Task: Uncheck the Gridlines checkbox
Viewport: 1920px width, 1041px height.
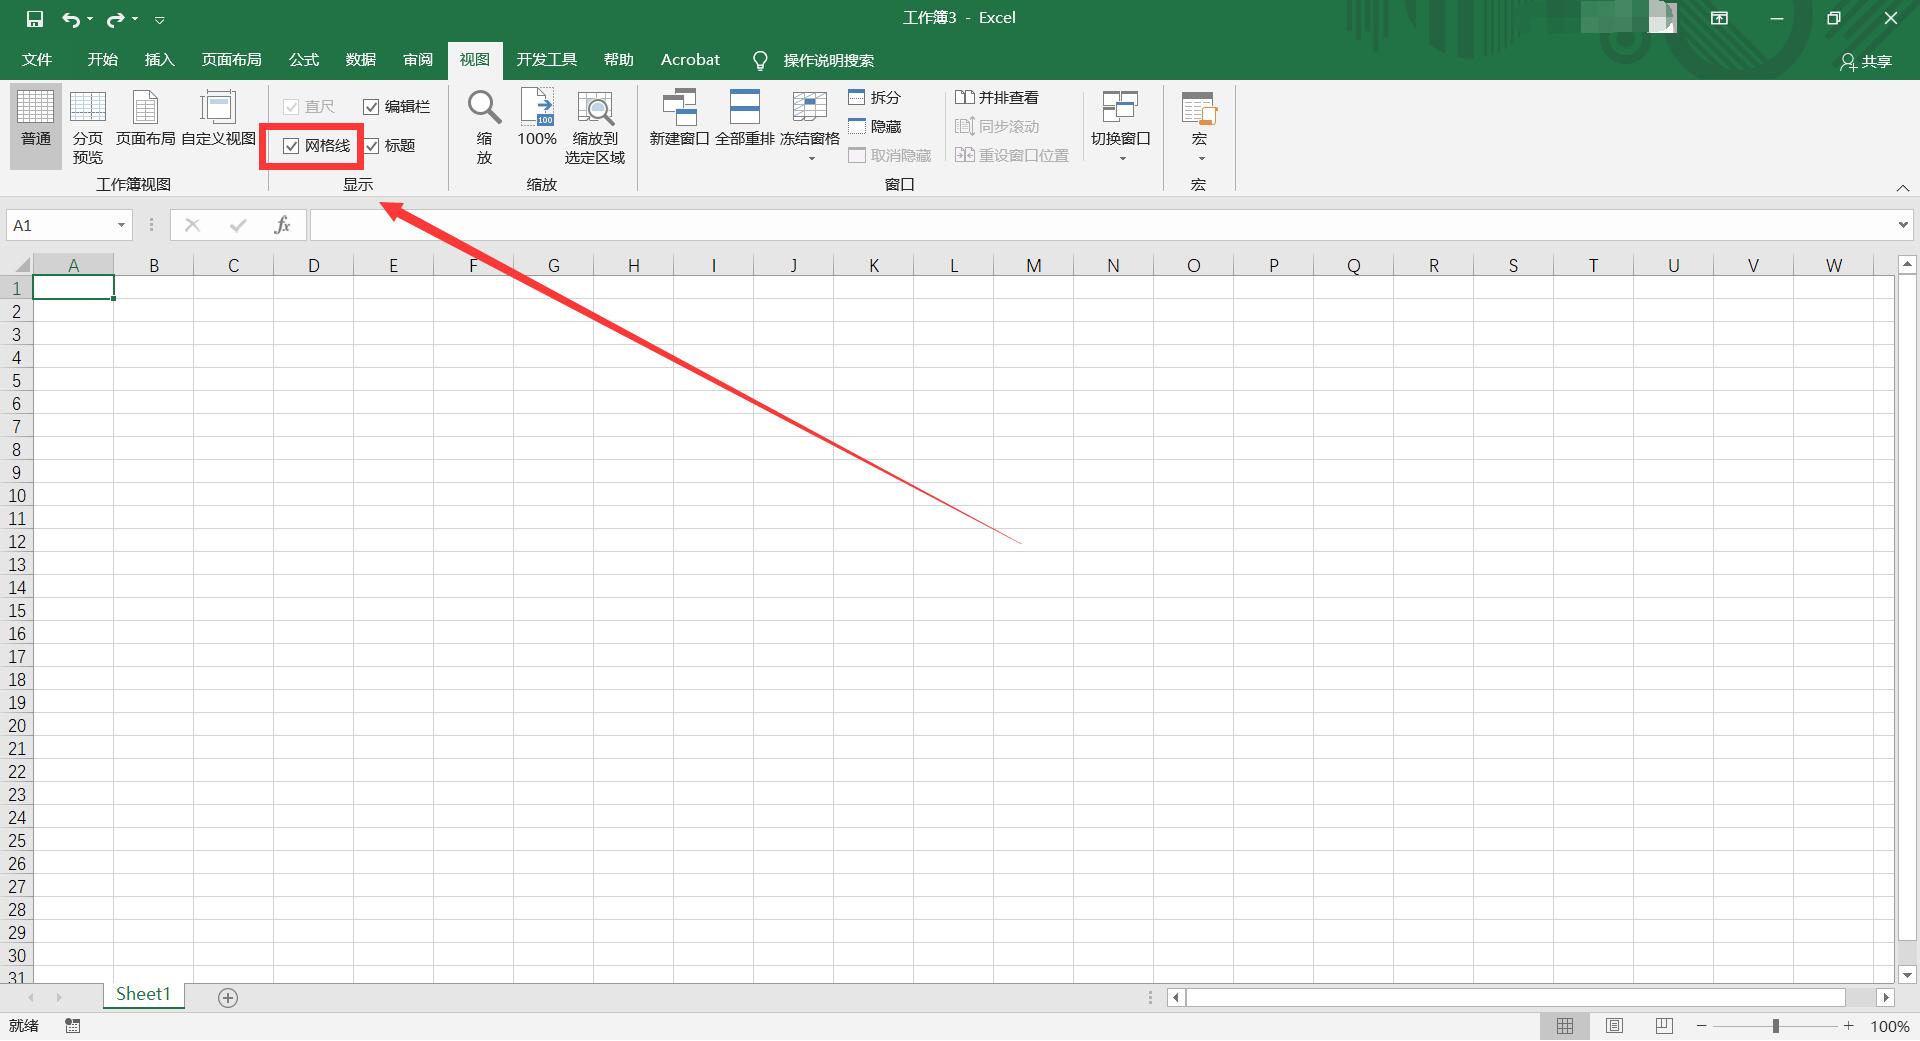Action: (x=292, y=146)
